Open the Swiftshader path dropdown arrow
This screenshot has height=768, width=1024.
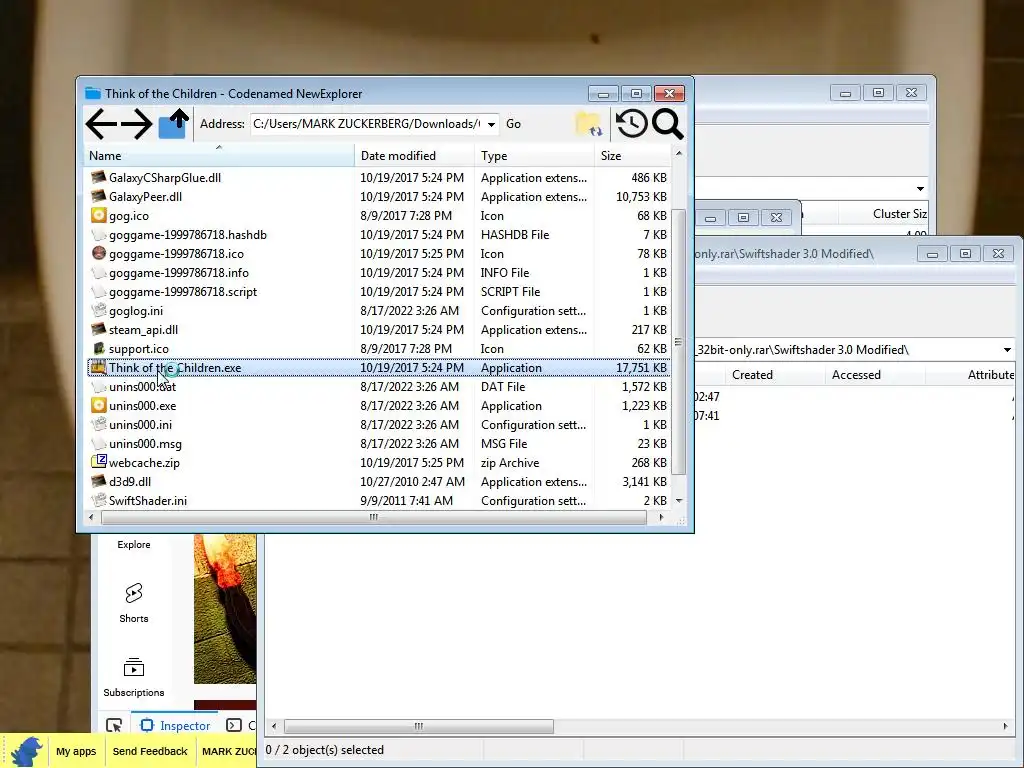[1007, 350]
